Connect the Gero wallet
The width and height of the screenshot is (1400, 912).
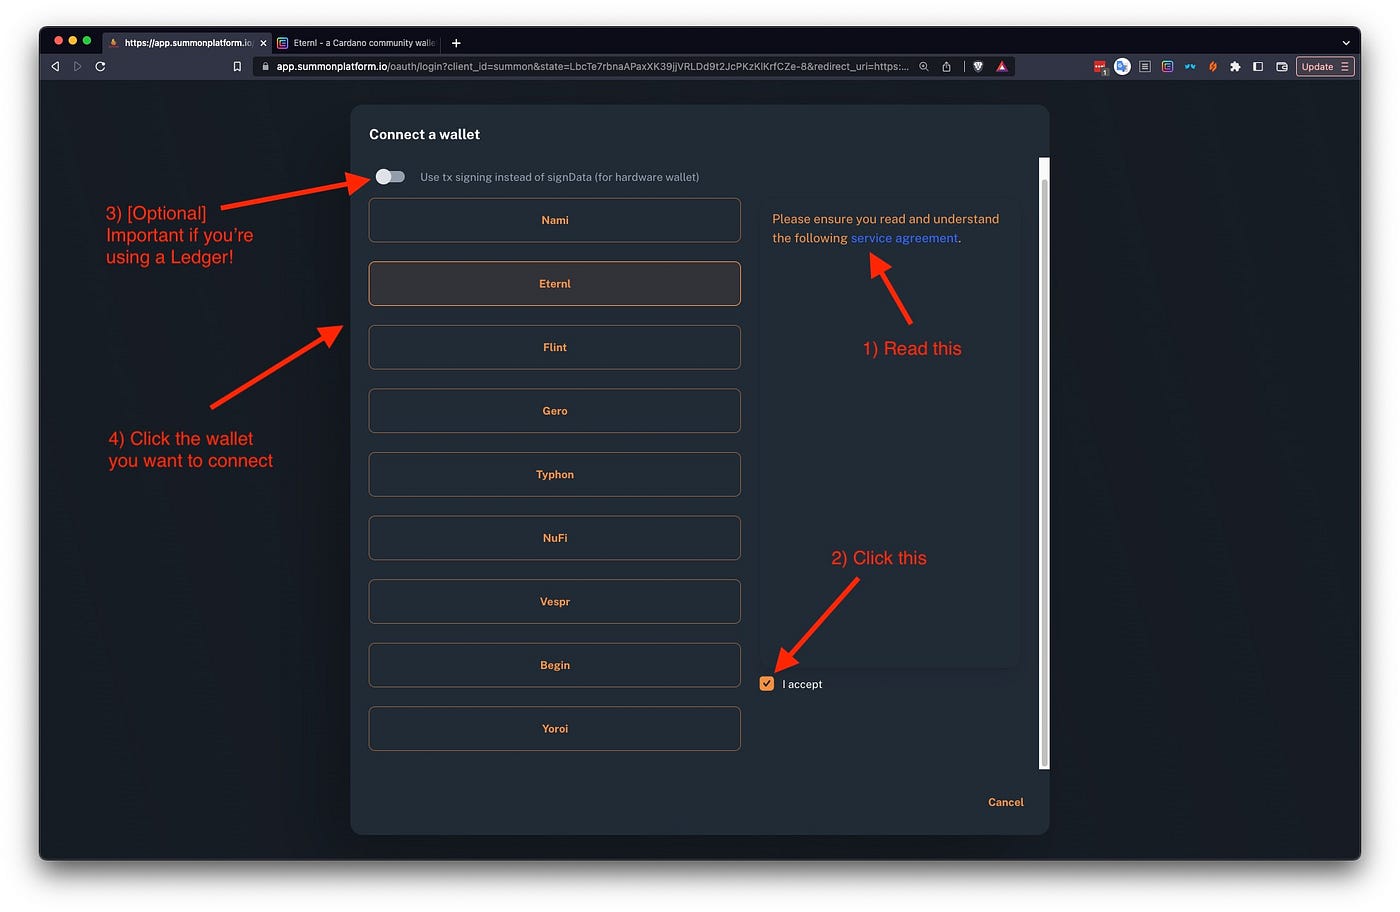coord(555,411)
